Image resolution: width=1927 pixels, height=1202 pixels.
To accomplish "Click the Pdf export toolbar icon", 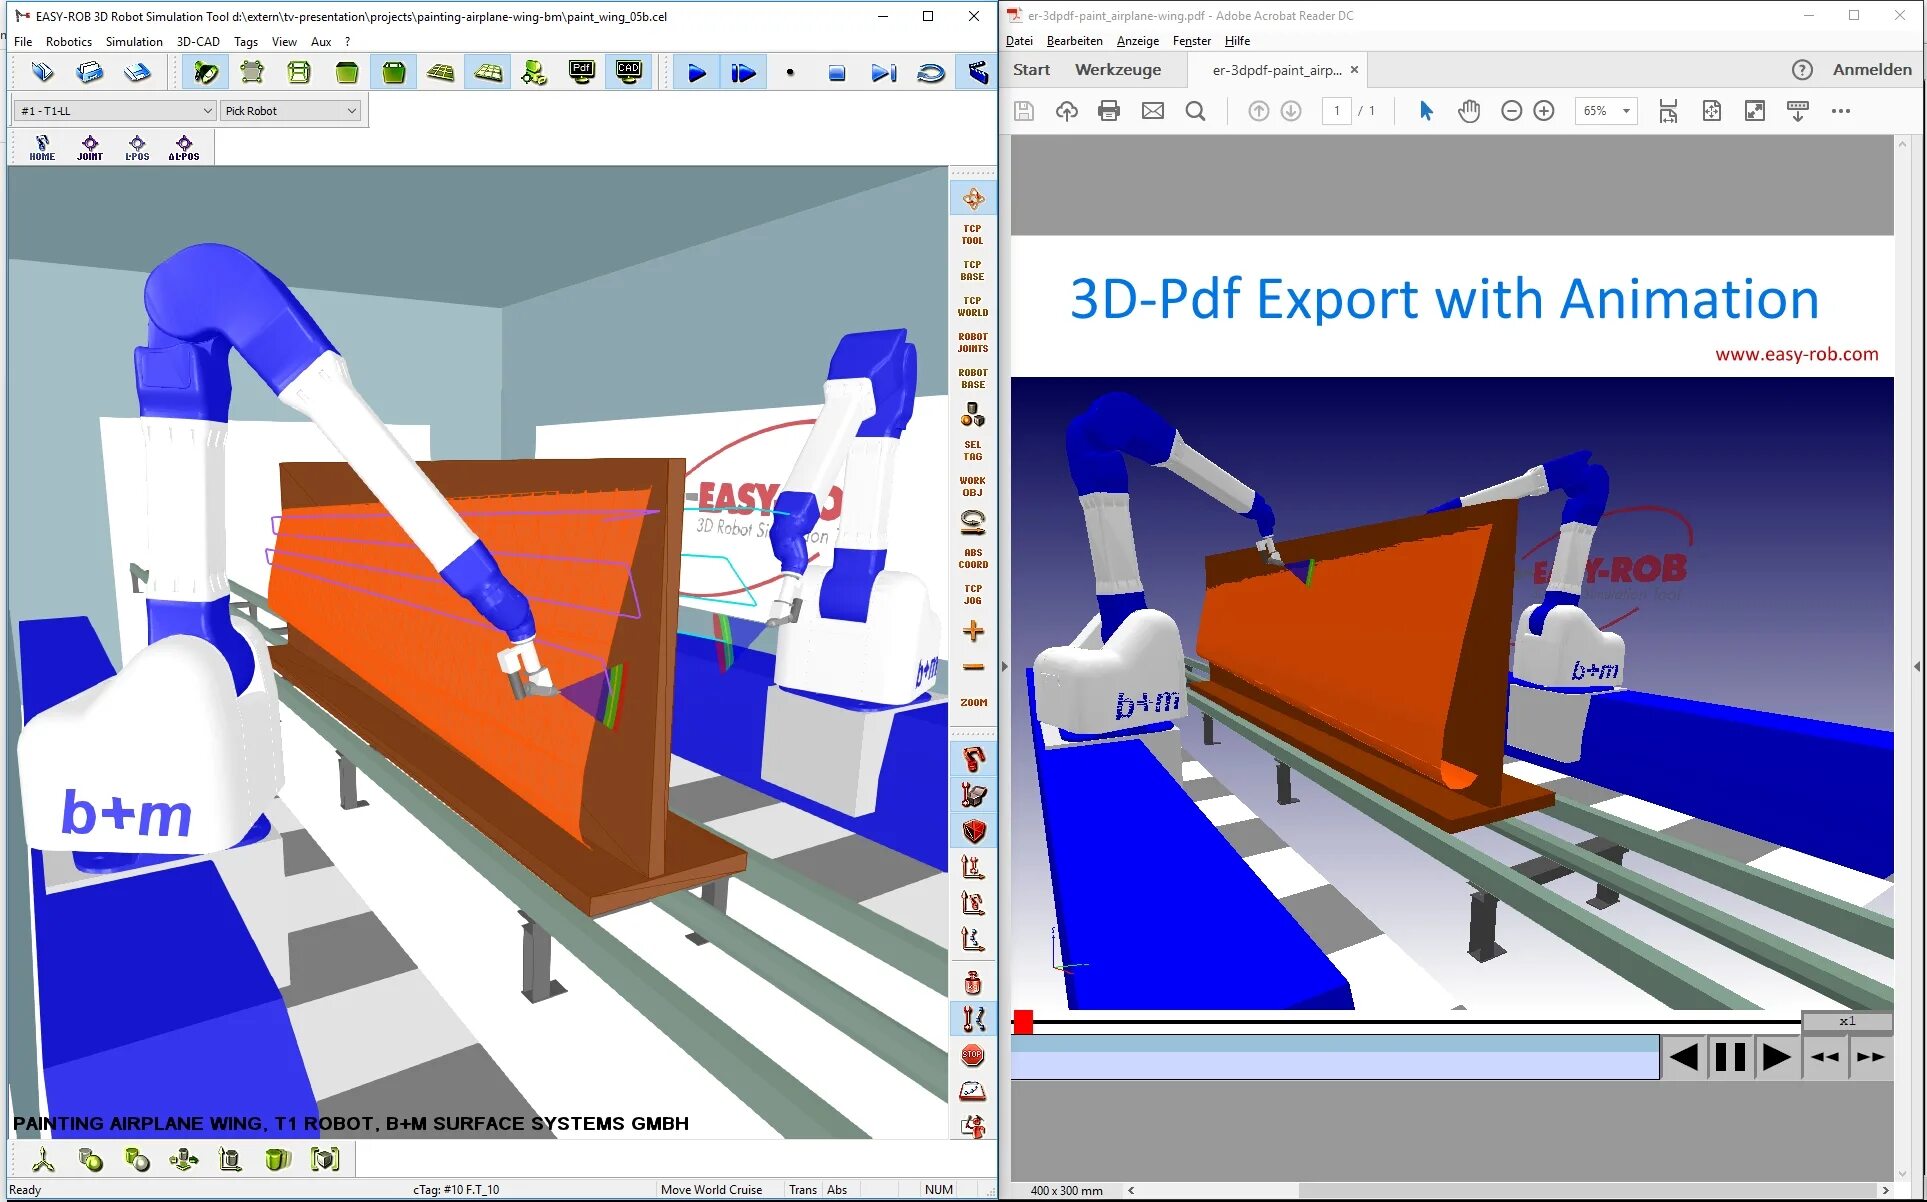I will click(581, 72).
